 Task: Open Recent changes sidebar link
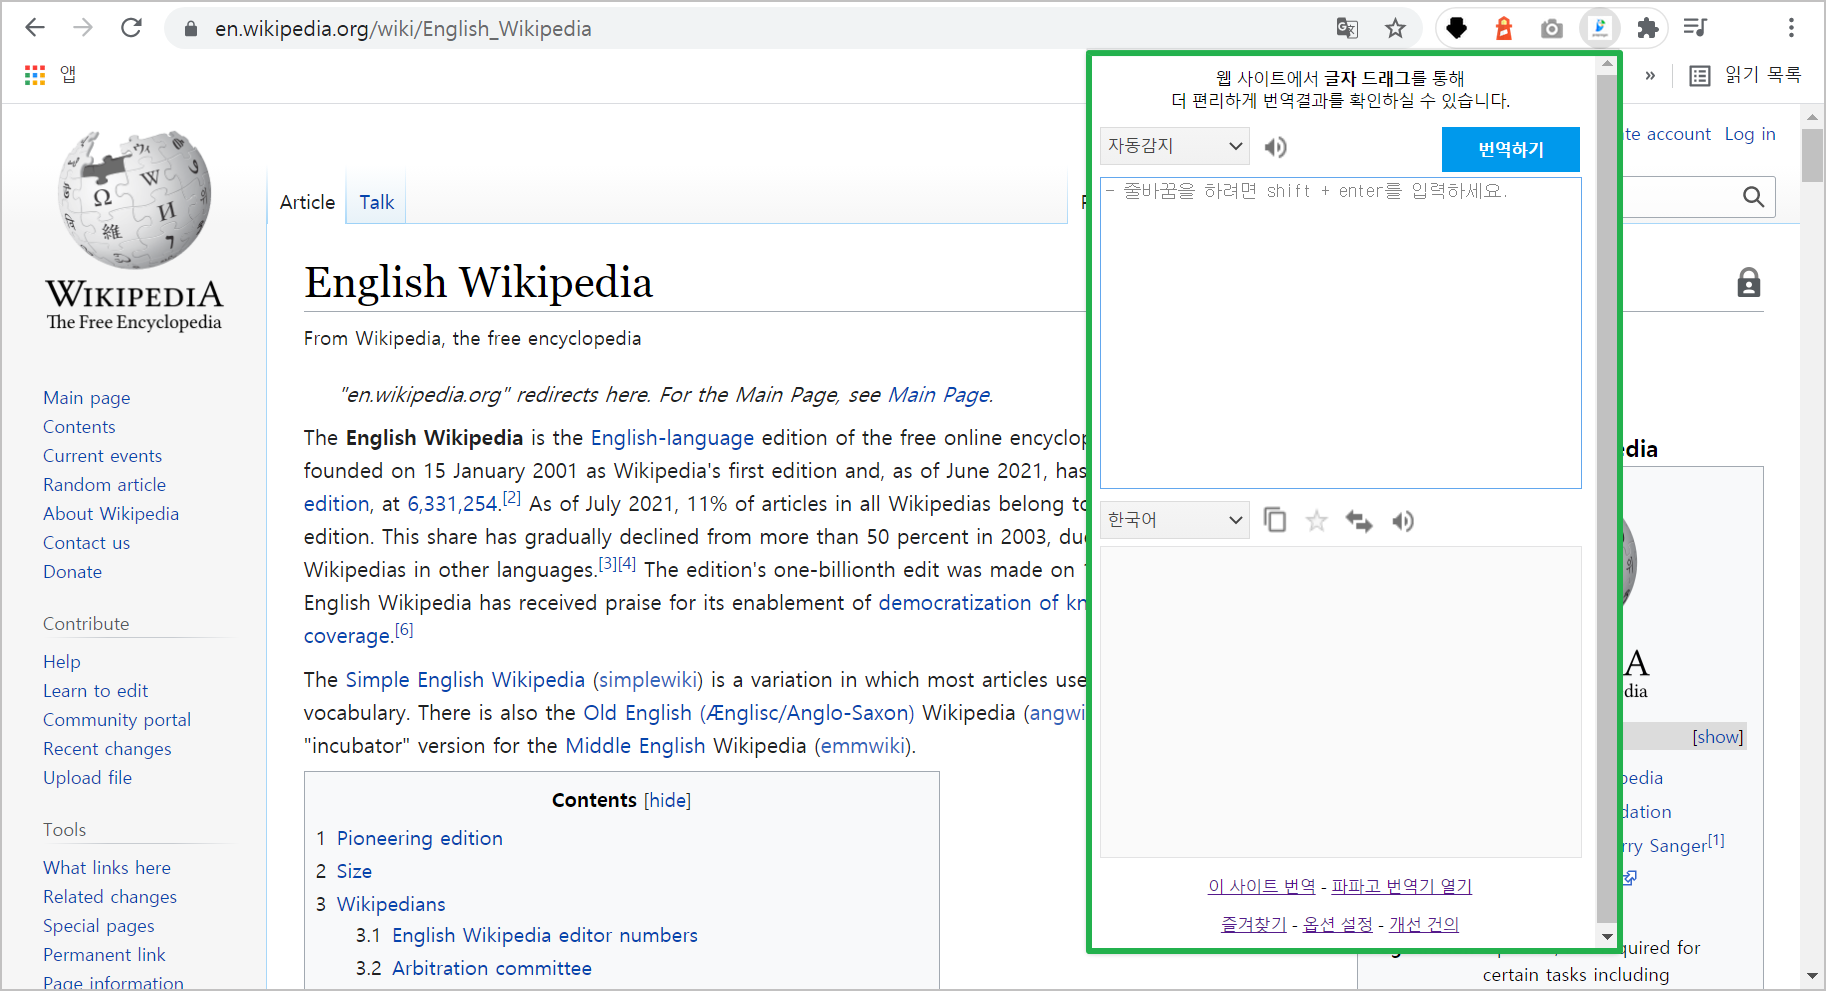pos(107,749)
